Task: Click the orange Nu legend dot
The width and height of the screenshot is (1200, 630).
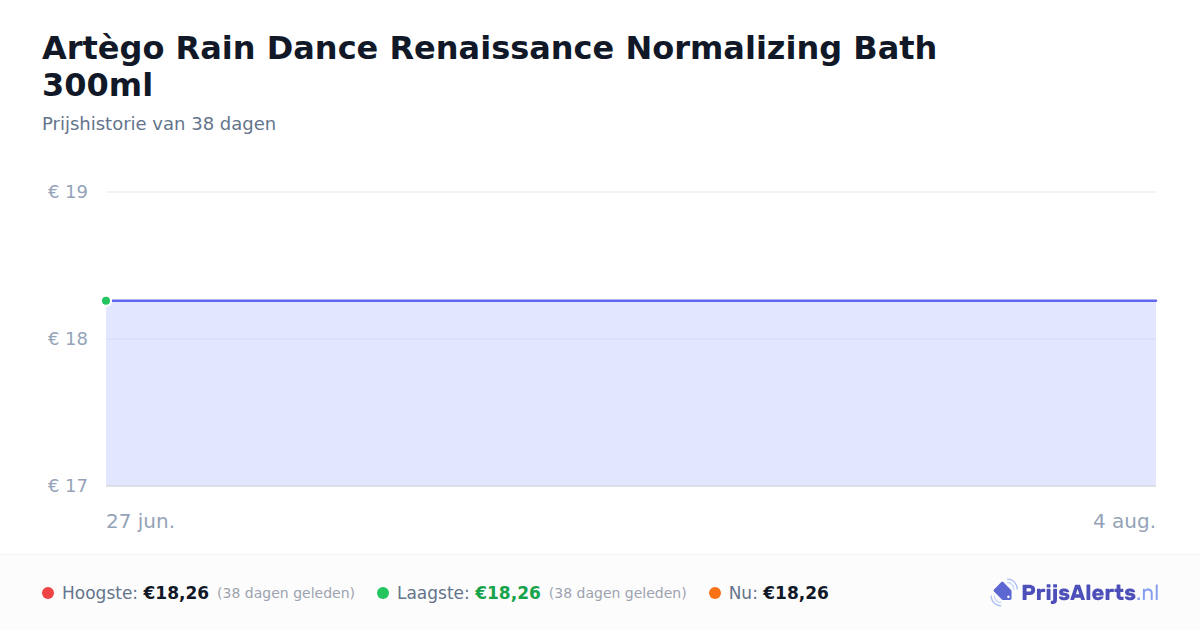Action: coord(715,593)
